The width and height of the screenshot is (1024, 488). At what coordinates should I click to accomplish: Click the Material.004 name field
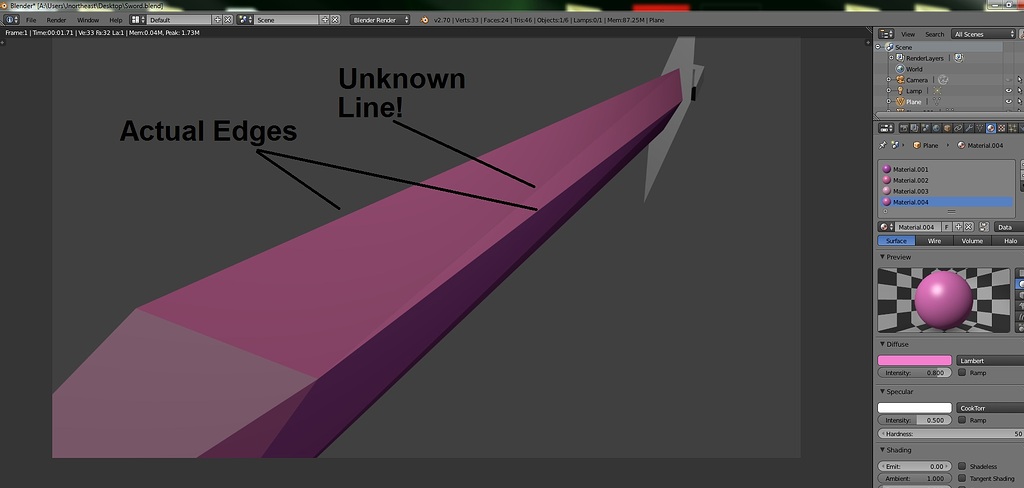click(918, 227)
